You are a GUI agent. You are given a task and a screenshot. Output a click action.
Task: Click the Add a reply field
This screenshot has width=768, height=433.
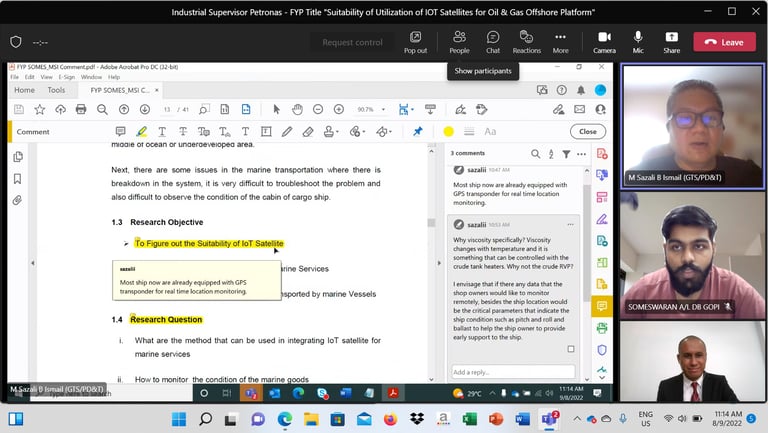pos(512,372)
